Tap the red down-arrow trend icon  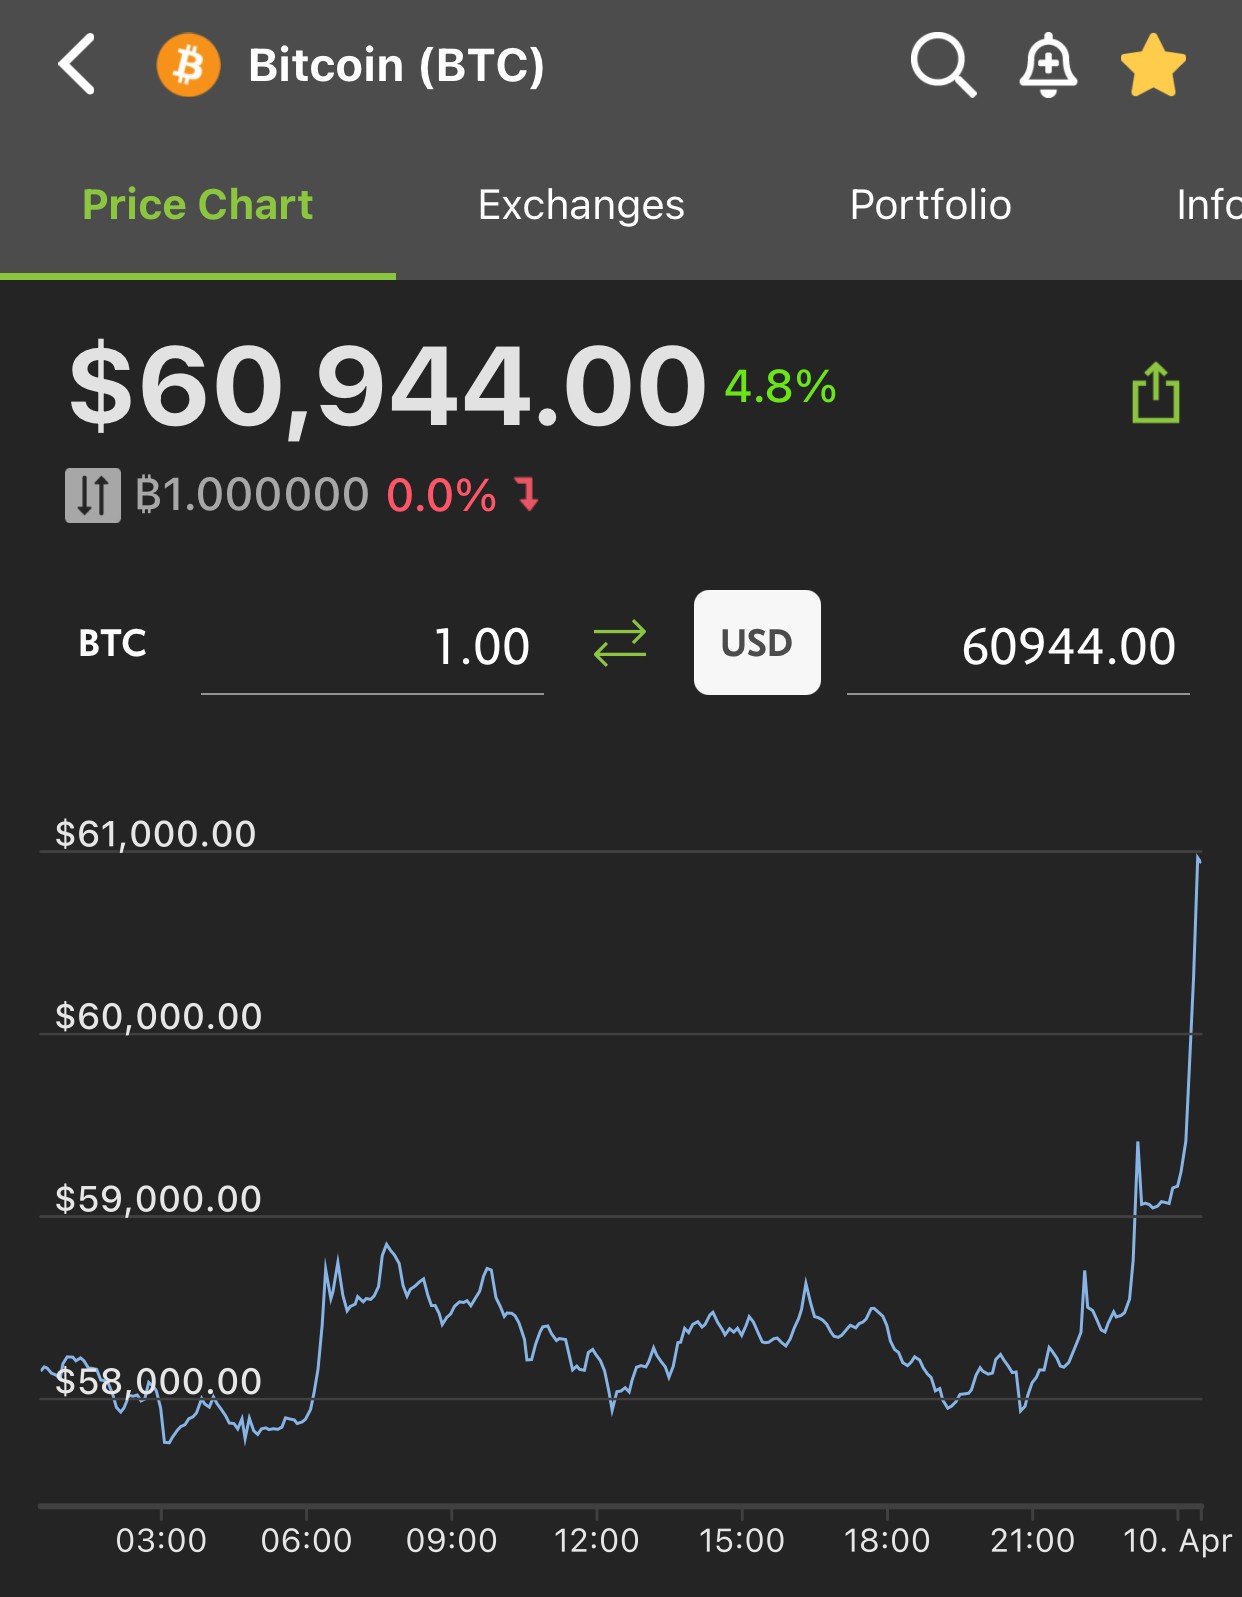point(527,494)
